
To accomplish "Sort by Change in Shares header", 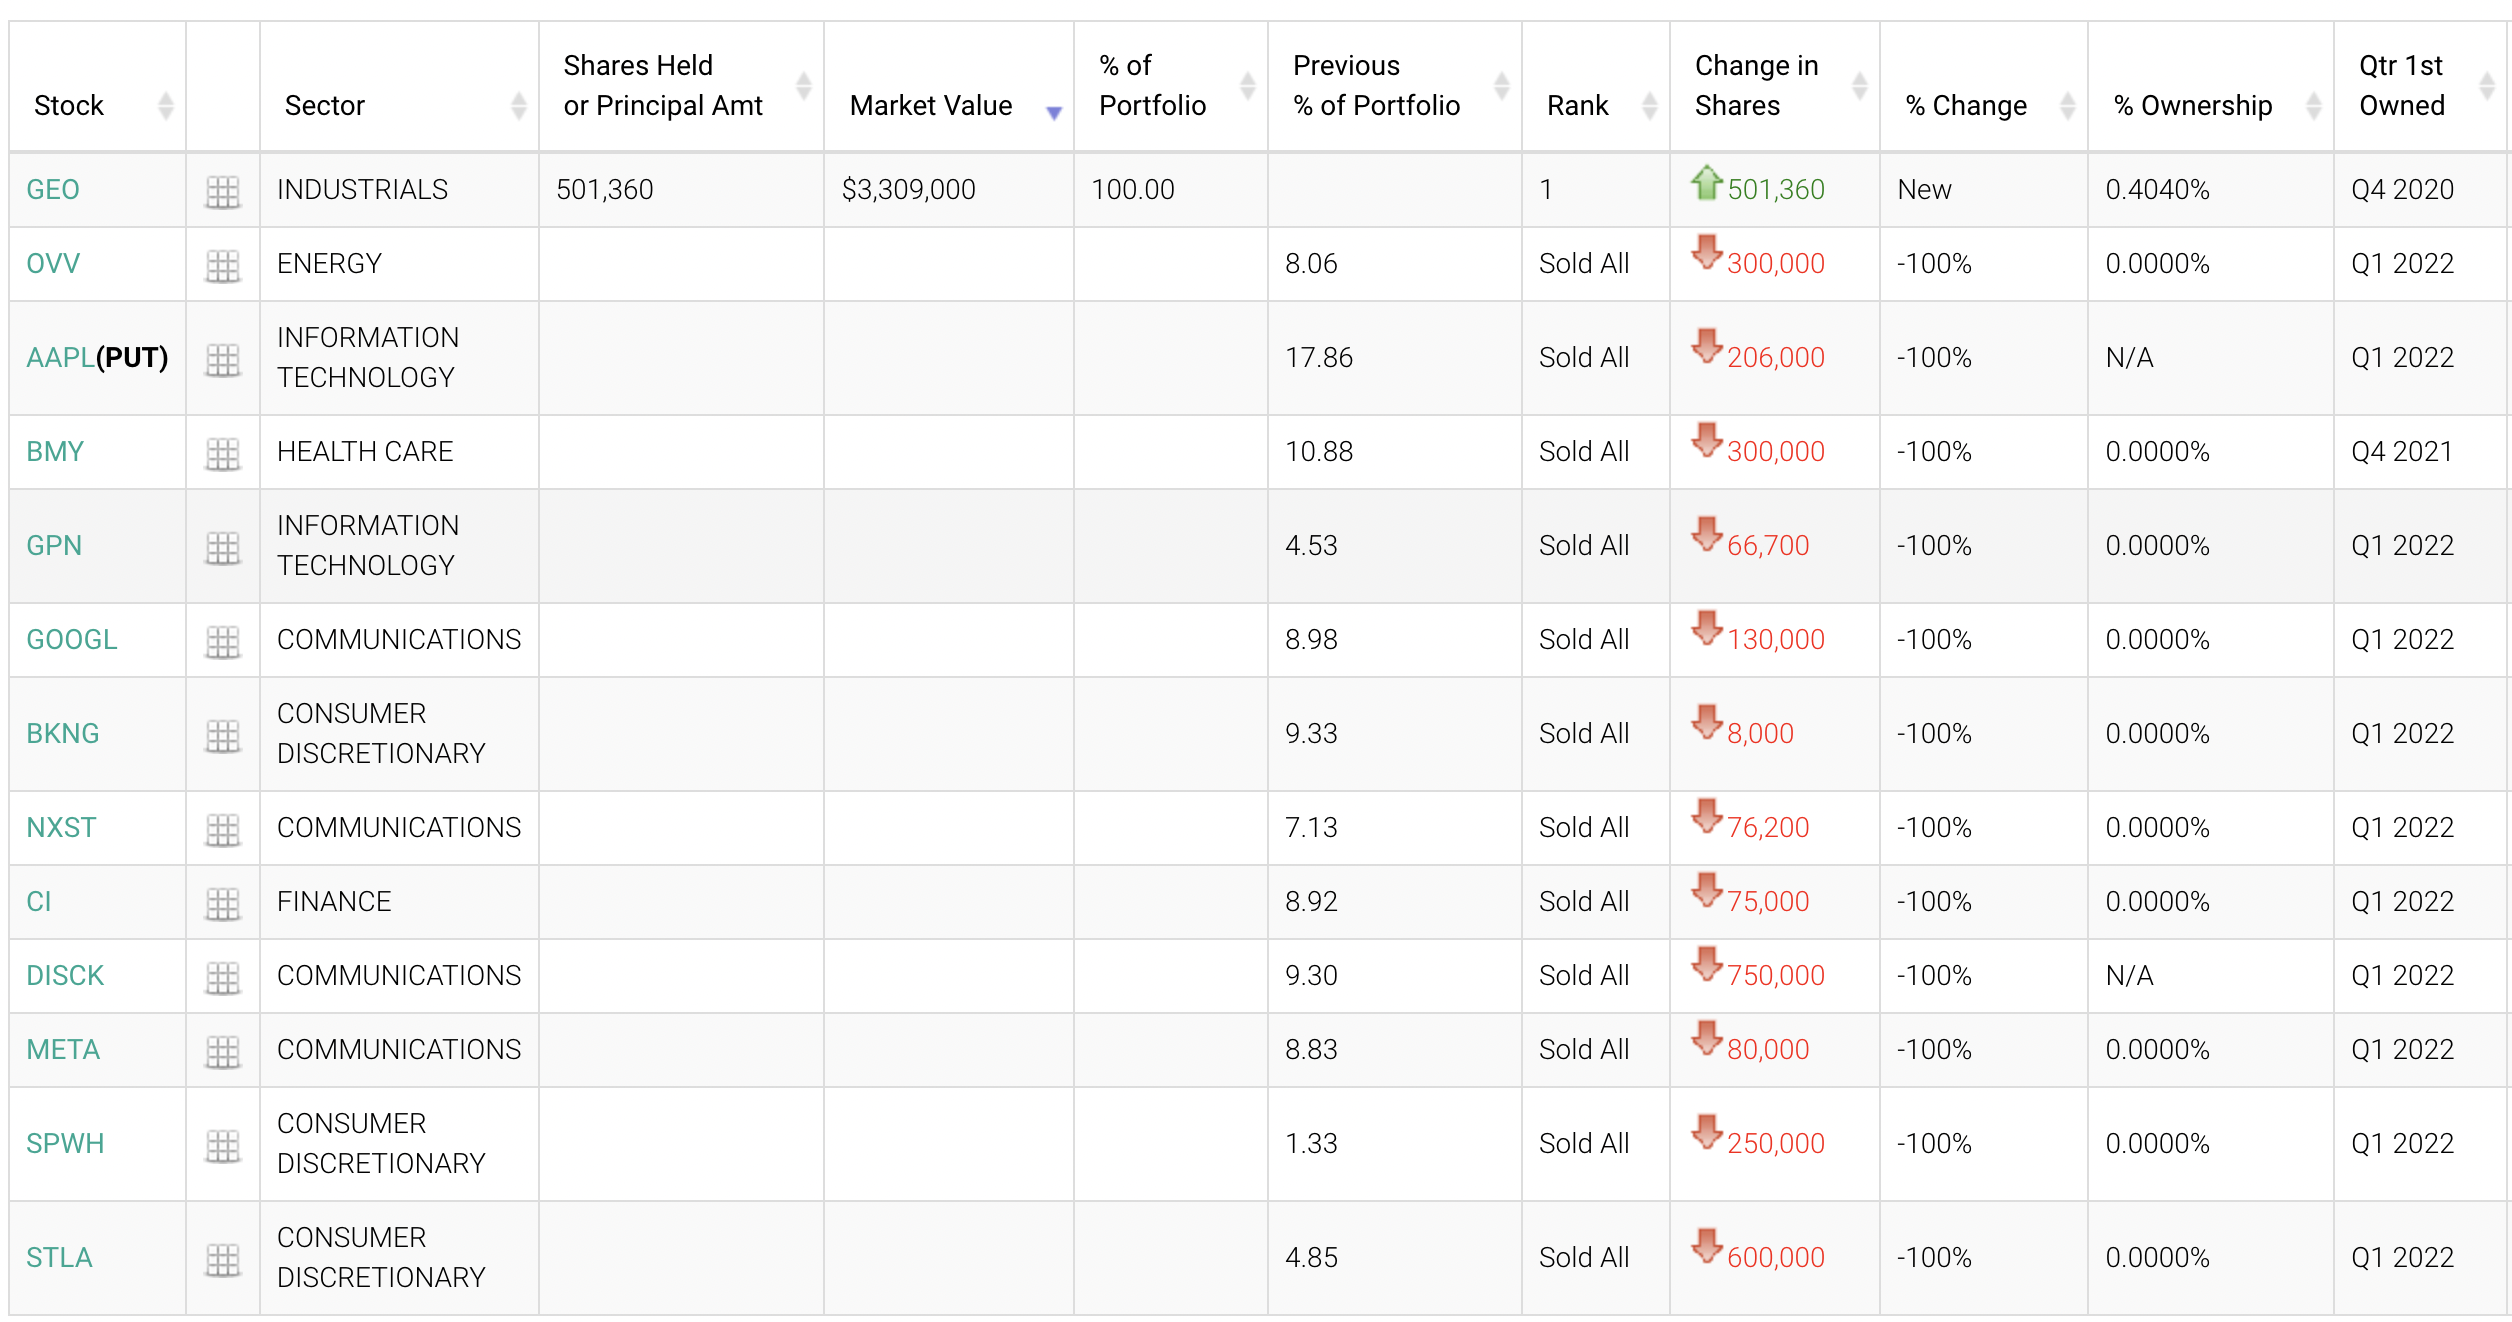I will click(x=1756, y=85).
